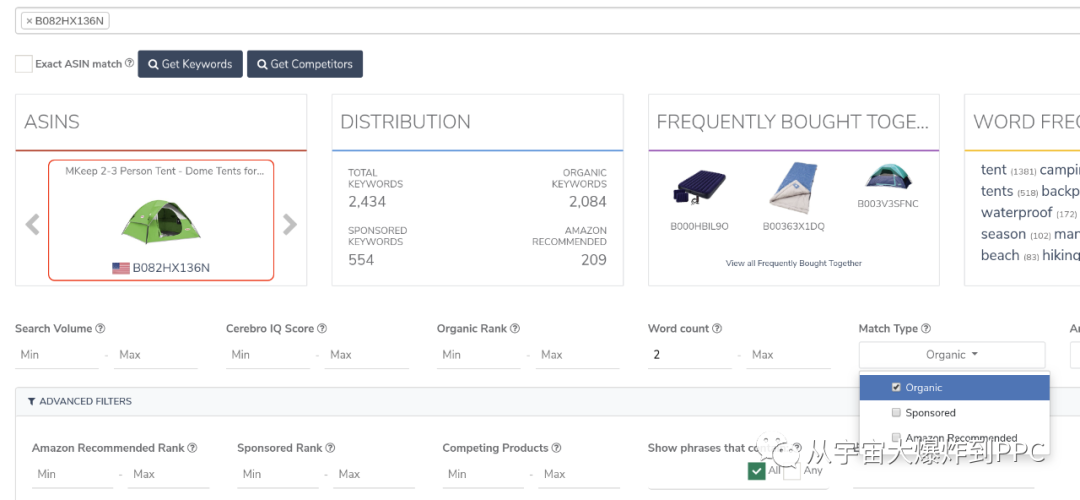Go to next ASIN with right arrow
Viewport: 1080px width, 500px height.
click(x=290, y=224)
